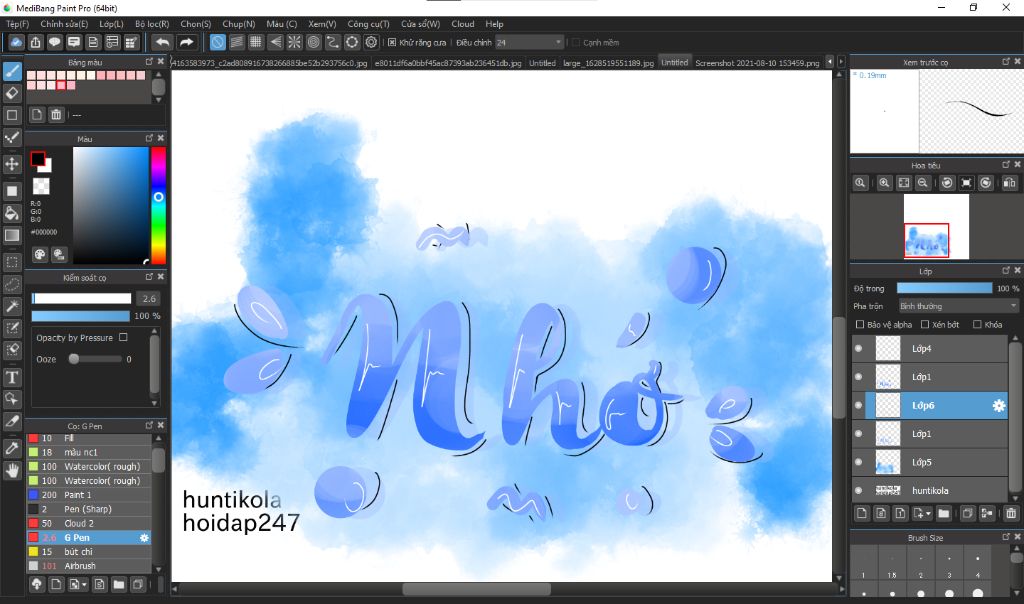Enable Opacity by Pressure checkbox

(123, 338)
